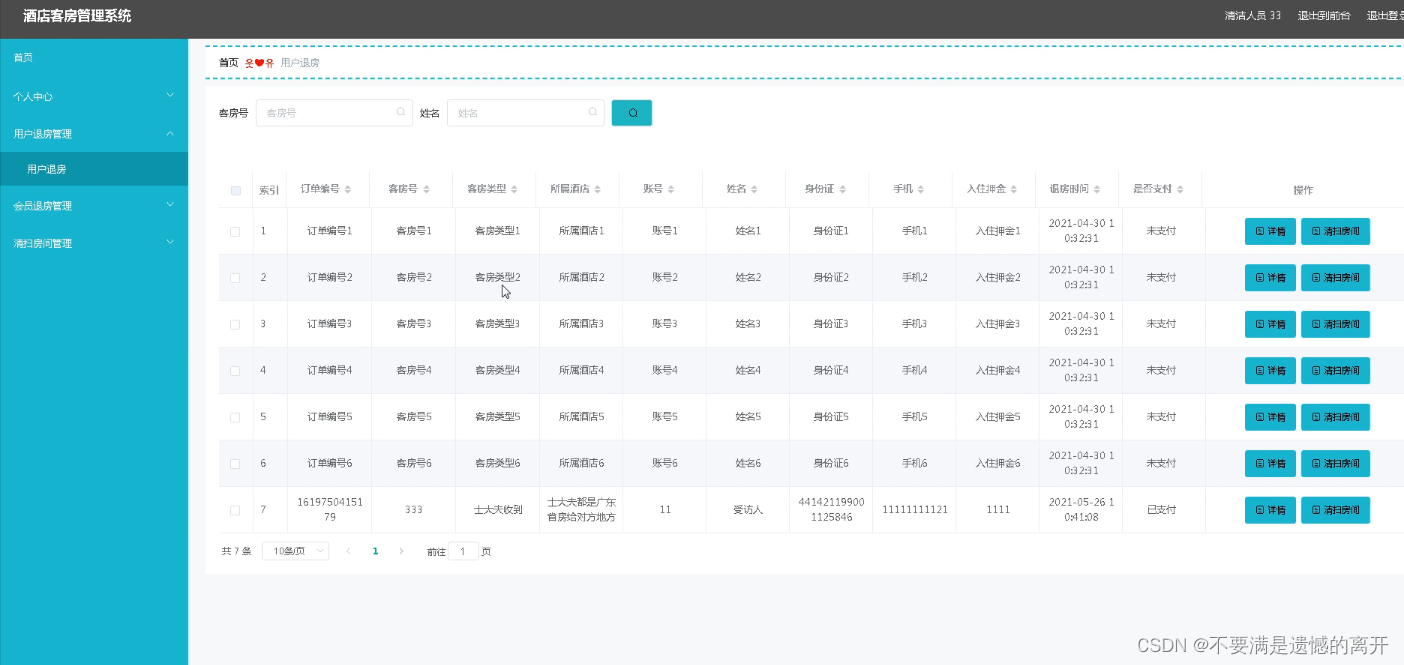Image resolution: width=1404 pixels, height=665 pixels.
Task: Collapse 用户退房管理 sidebar menu
Action: [94, 133]
